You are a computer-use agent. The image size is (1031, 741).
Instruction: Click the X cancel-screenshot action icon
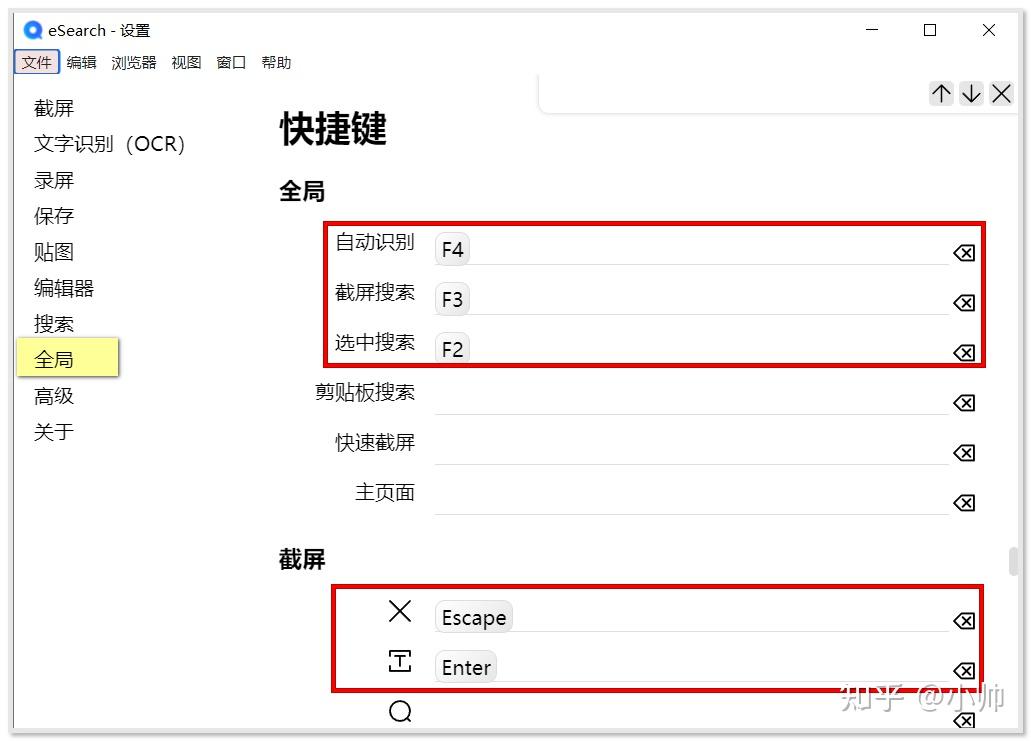pos(400,611)
